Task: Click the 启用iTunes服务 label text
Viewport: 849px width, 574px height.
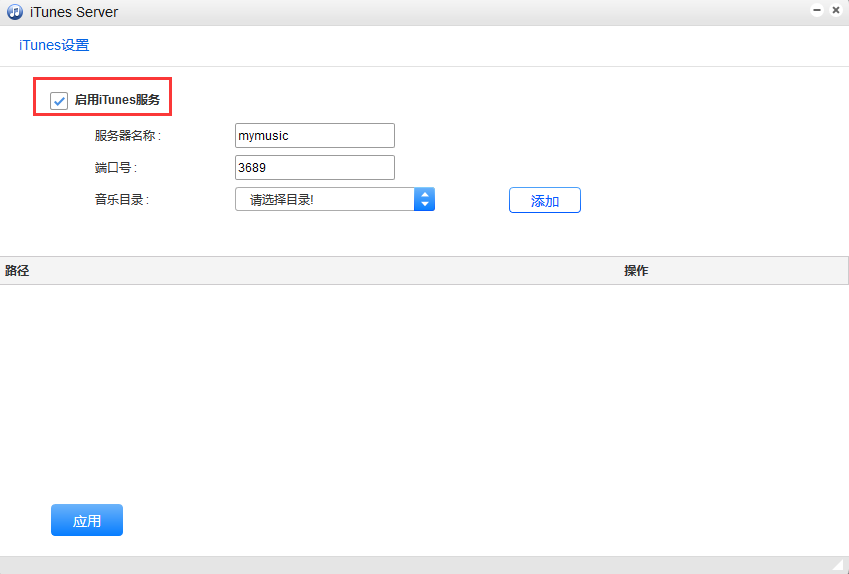Action: pos(117,100)
